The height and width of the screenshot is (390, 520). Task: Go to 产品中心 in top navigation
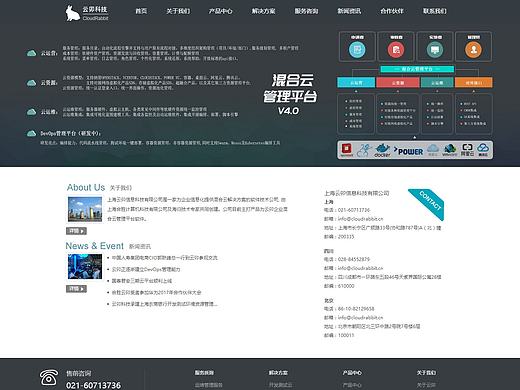[x=220, y=11]
